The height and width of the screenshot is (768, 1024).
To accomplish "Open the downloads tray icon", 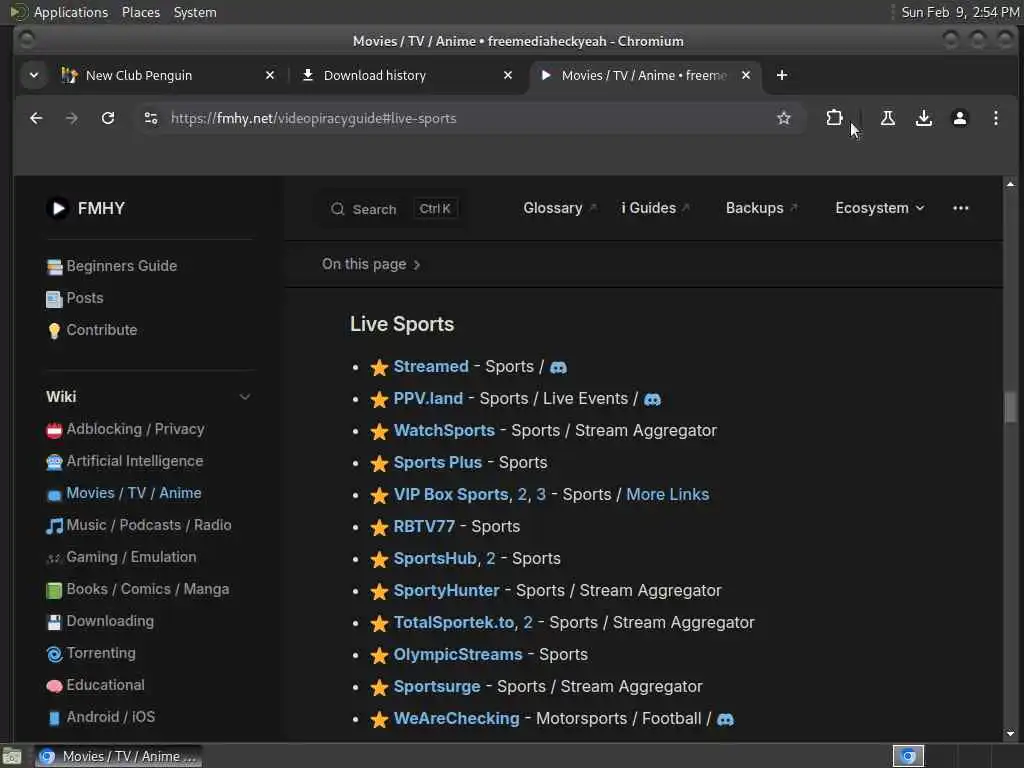I will (x=923, y=118).
